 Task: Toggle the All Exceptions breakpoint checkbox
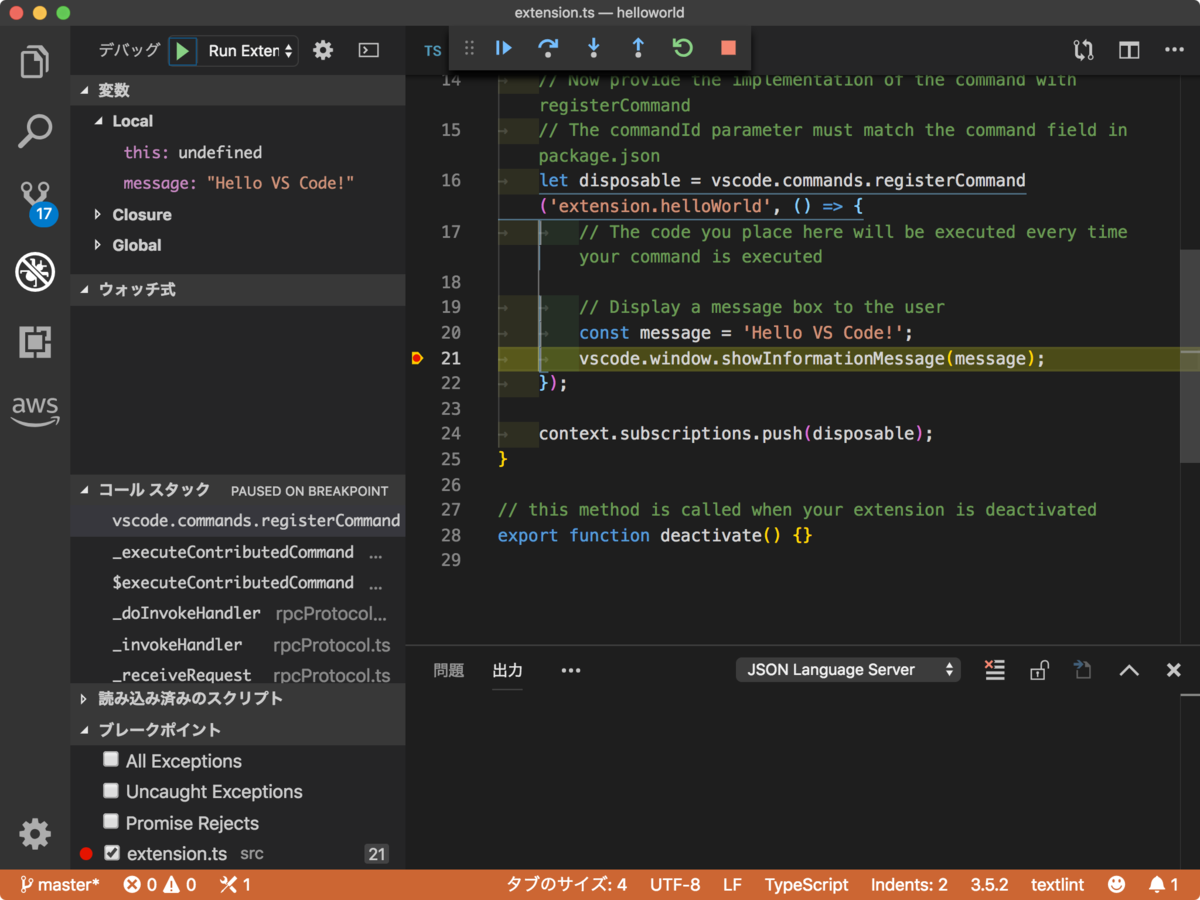click(111, 760)
